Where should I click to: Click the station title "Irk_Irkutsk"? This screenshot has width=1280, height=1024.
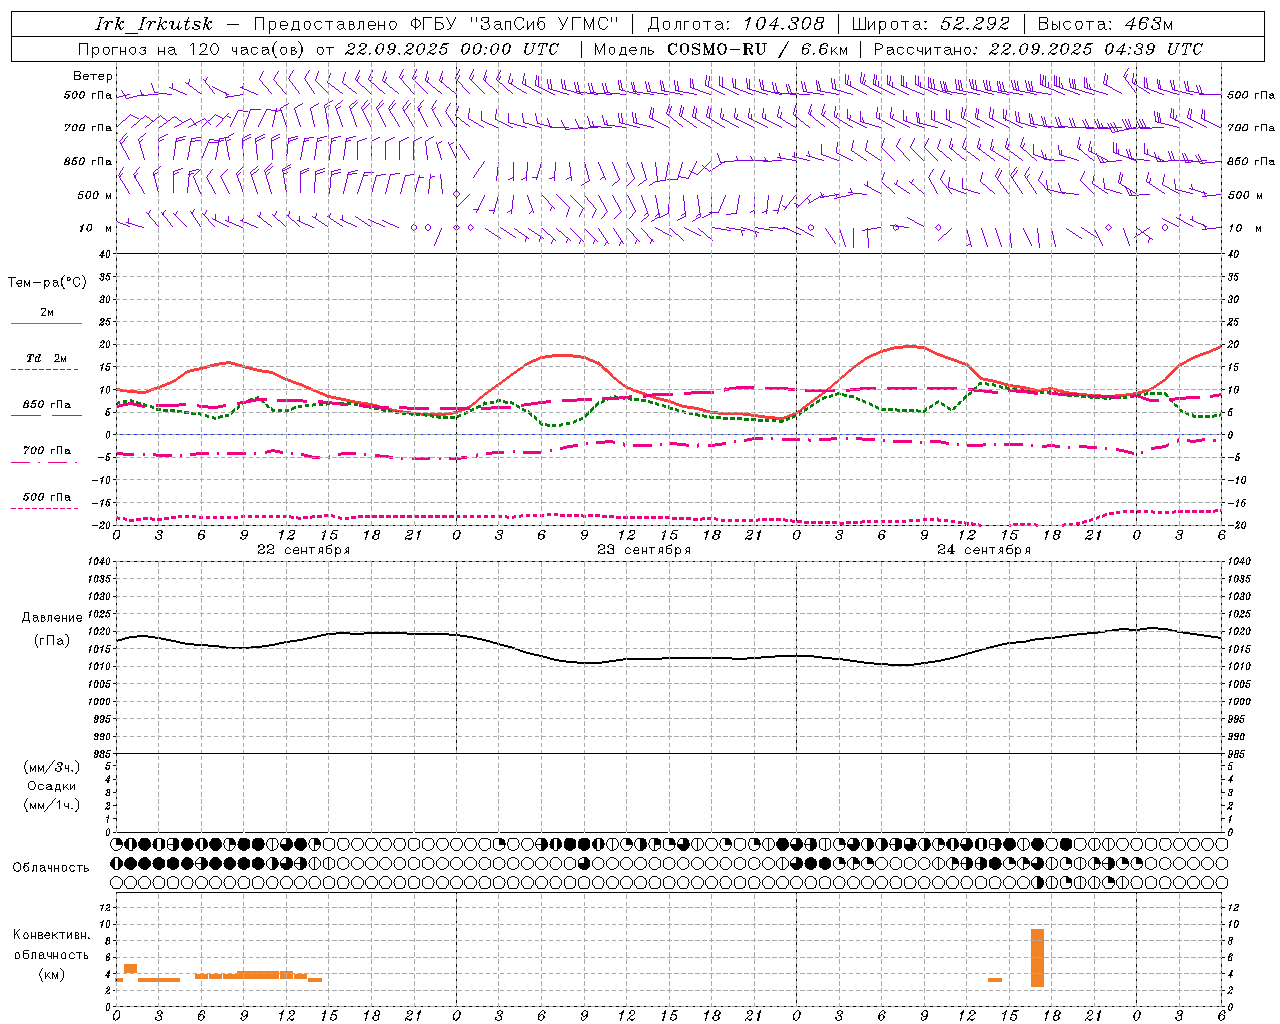tap(154, 24)
